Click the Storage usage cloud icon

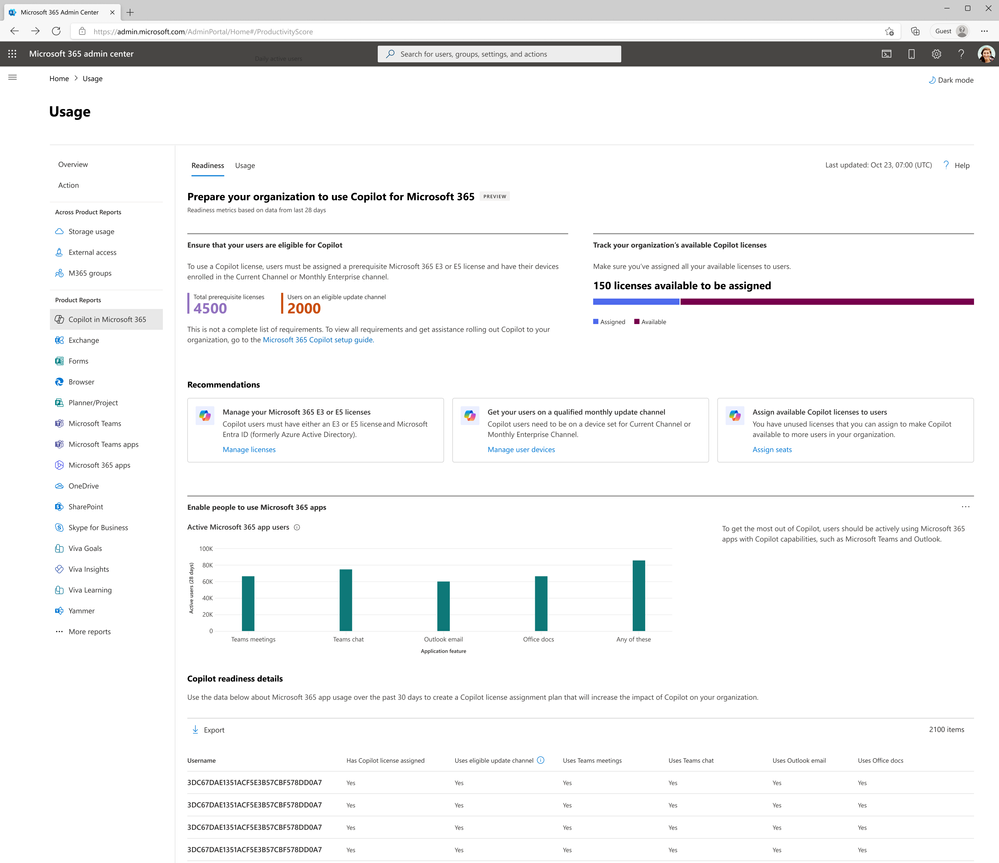pos(59,232)
